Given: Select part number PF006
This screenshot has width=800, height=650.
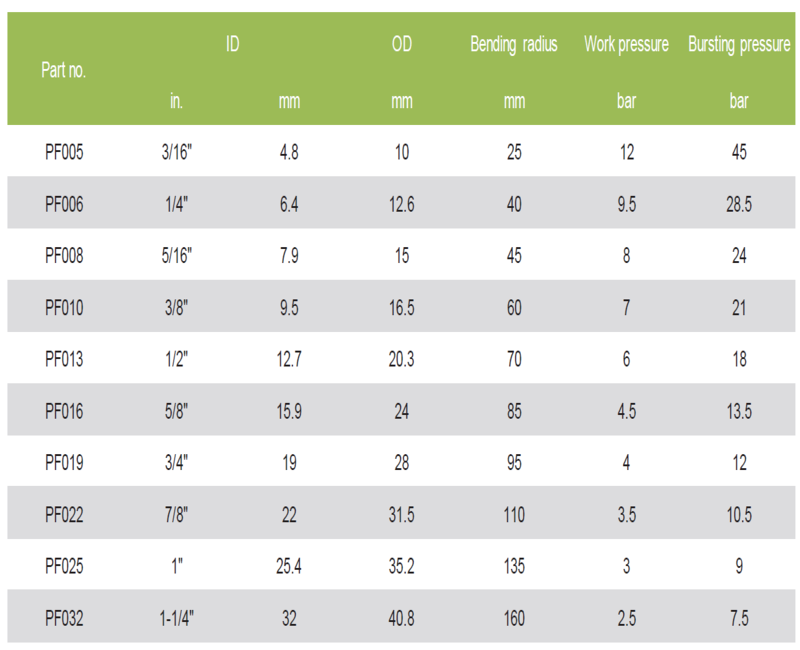Looking at the screenshot, I should pos(64,204).
